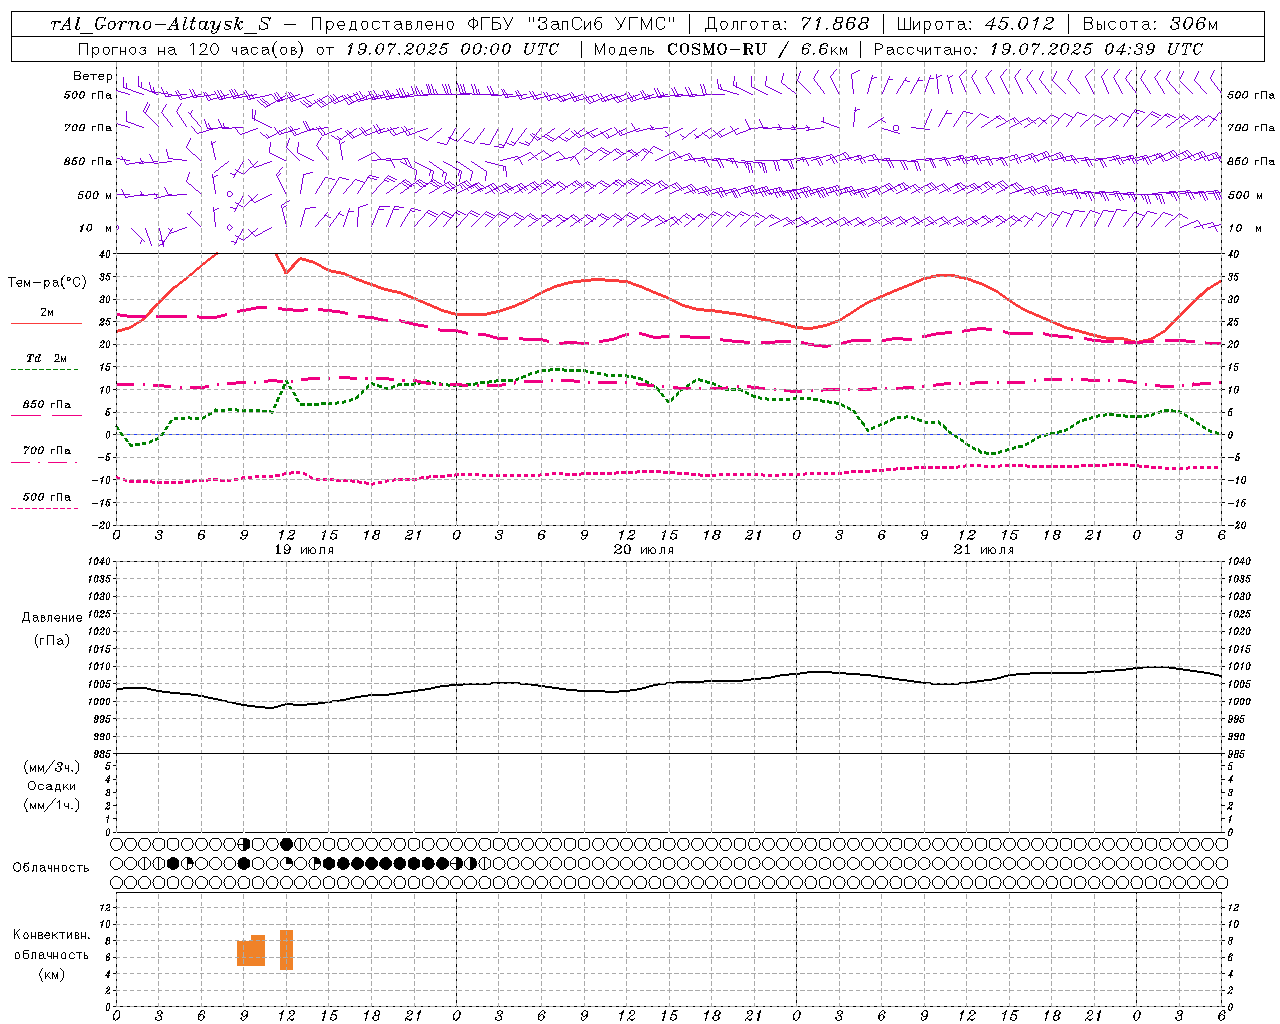Click the forecast start time 19.07.2025 00:00 UTC

(x=452, y=49)
